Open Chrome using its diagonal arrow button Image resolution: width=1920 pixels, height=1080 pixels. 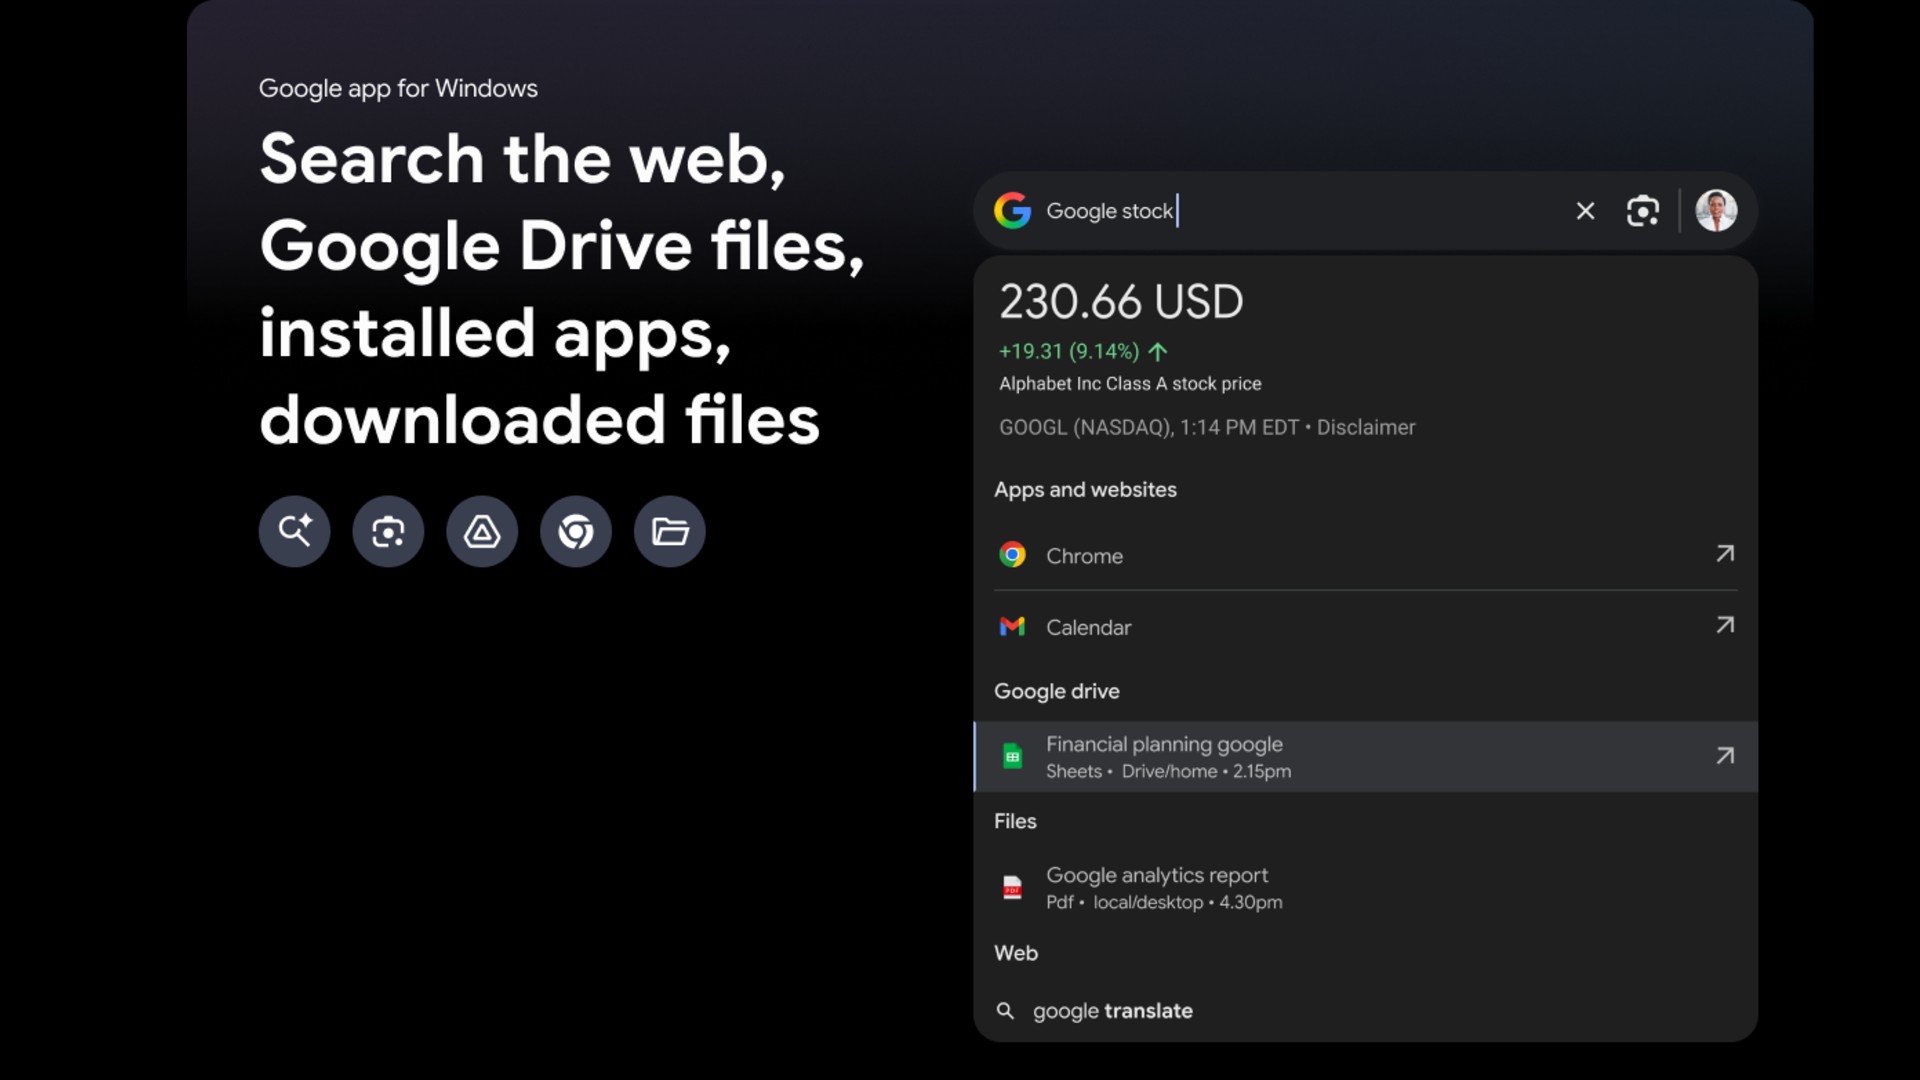coord(1725,554)
